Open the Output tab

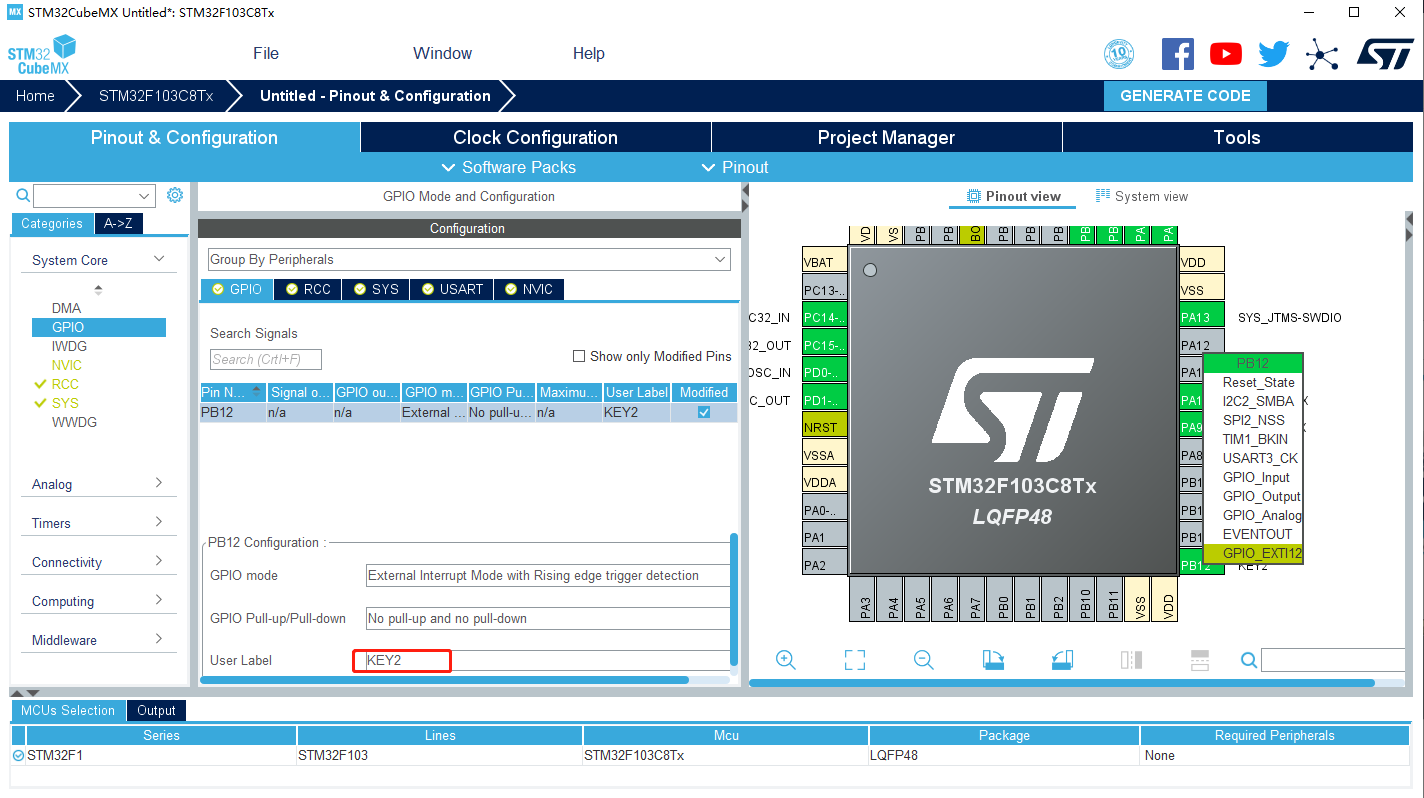156,711
